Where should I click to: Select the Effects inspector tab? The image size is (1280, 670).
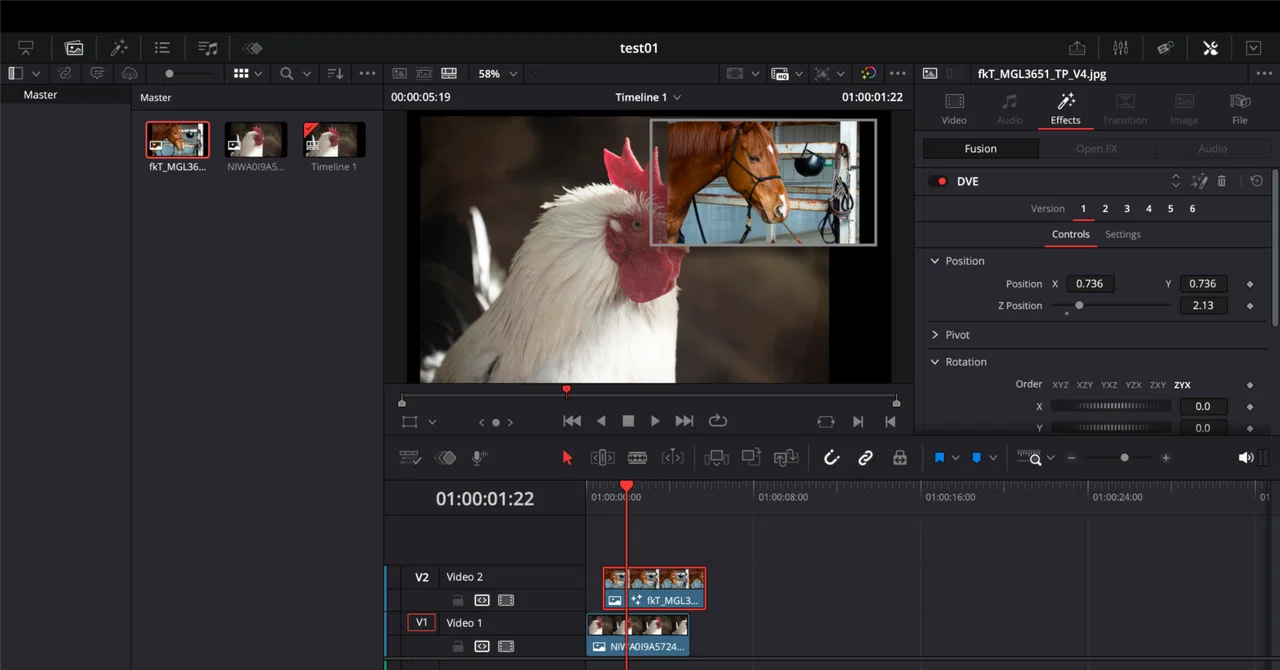(1066, 109)
